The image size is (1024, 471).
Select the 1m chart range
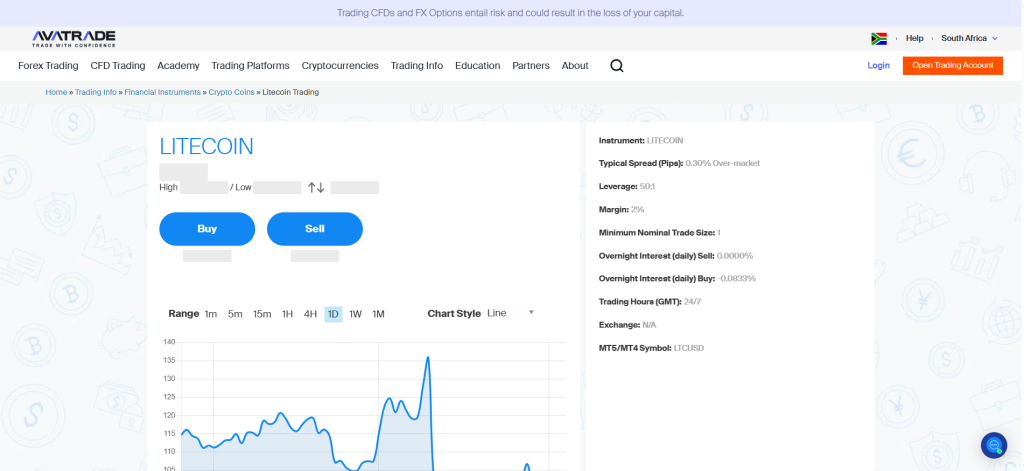(210, 314)
